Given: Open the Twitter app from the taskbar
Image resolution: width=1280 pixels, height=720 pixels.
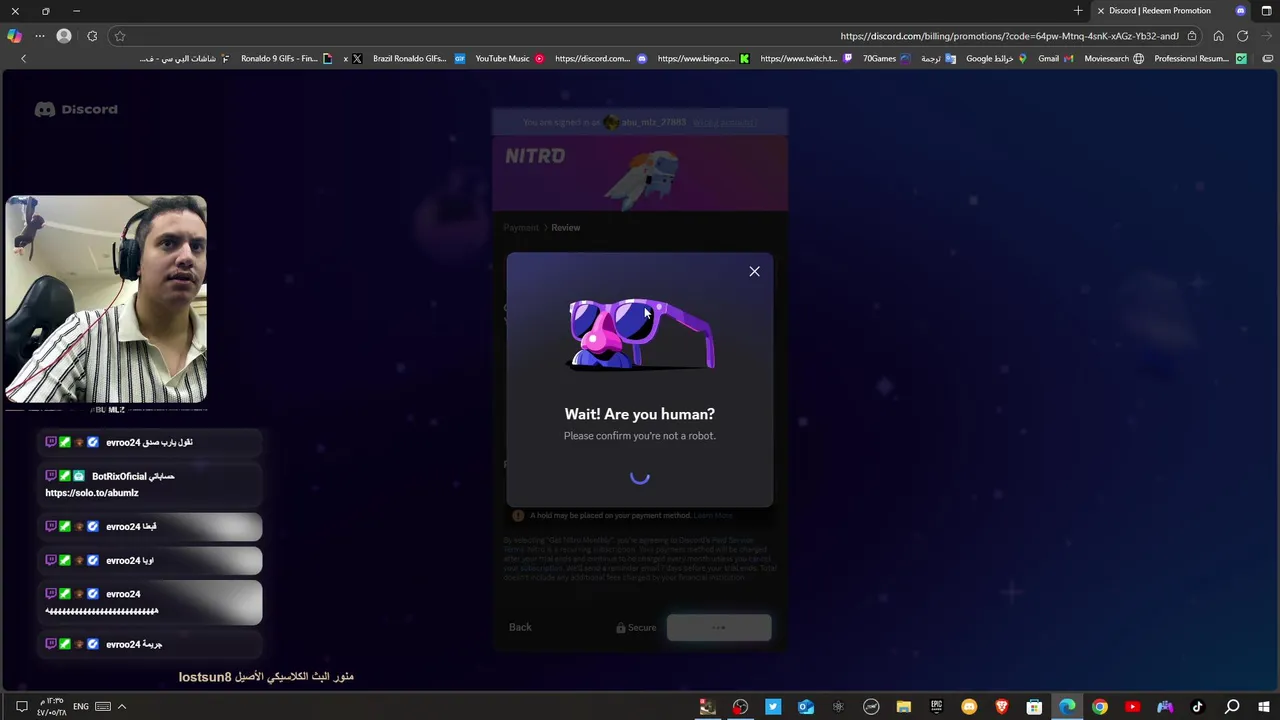Looking at the screenshot, I should pos(773,707).
